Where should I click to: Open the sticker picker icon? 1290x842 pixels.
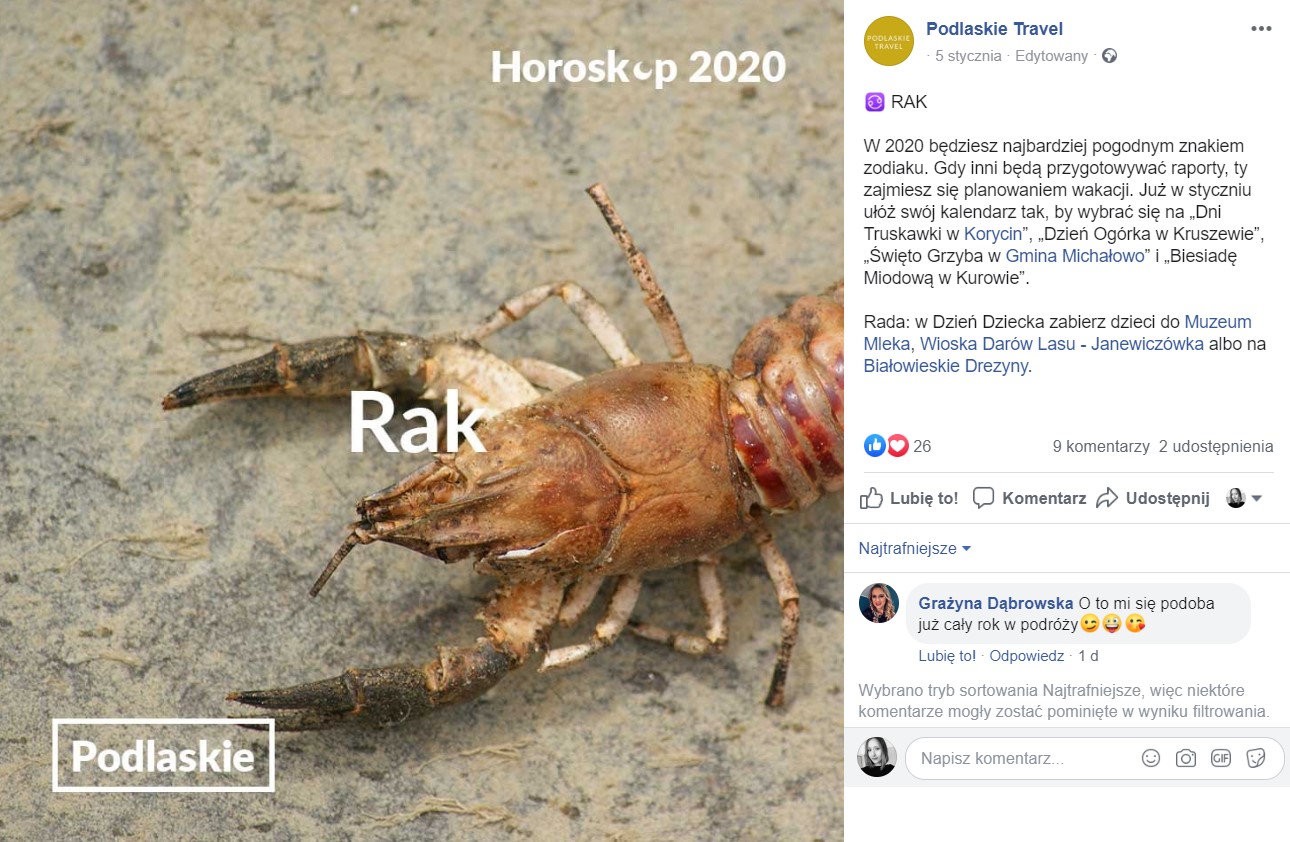(1256, 758)
